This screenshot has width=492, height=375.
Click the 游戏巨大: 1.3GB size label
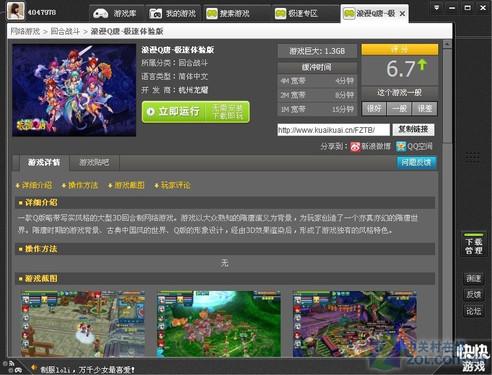(317, 51)
